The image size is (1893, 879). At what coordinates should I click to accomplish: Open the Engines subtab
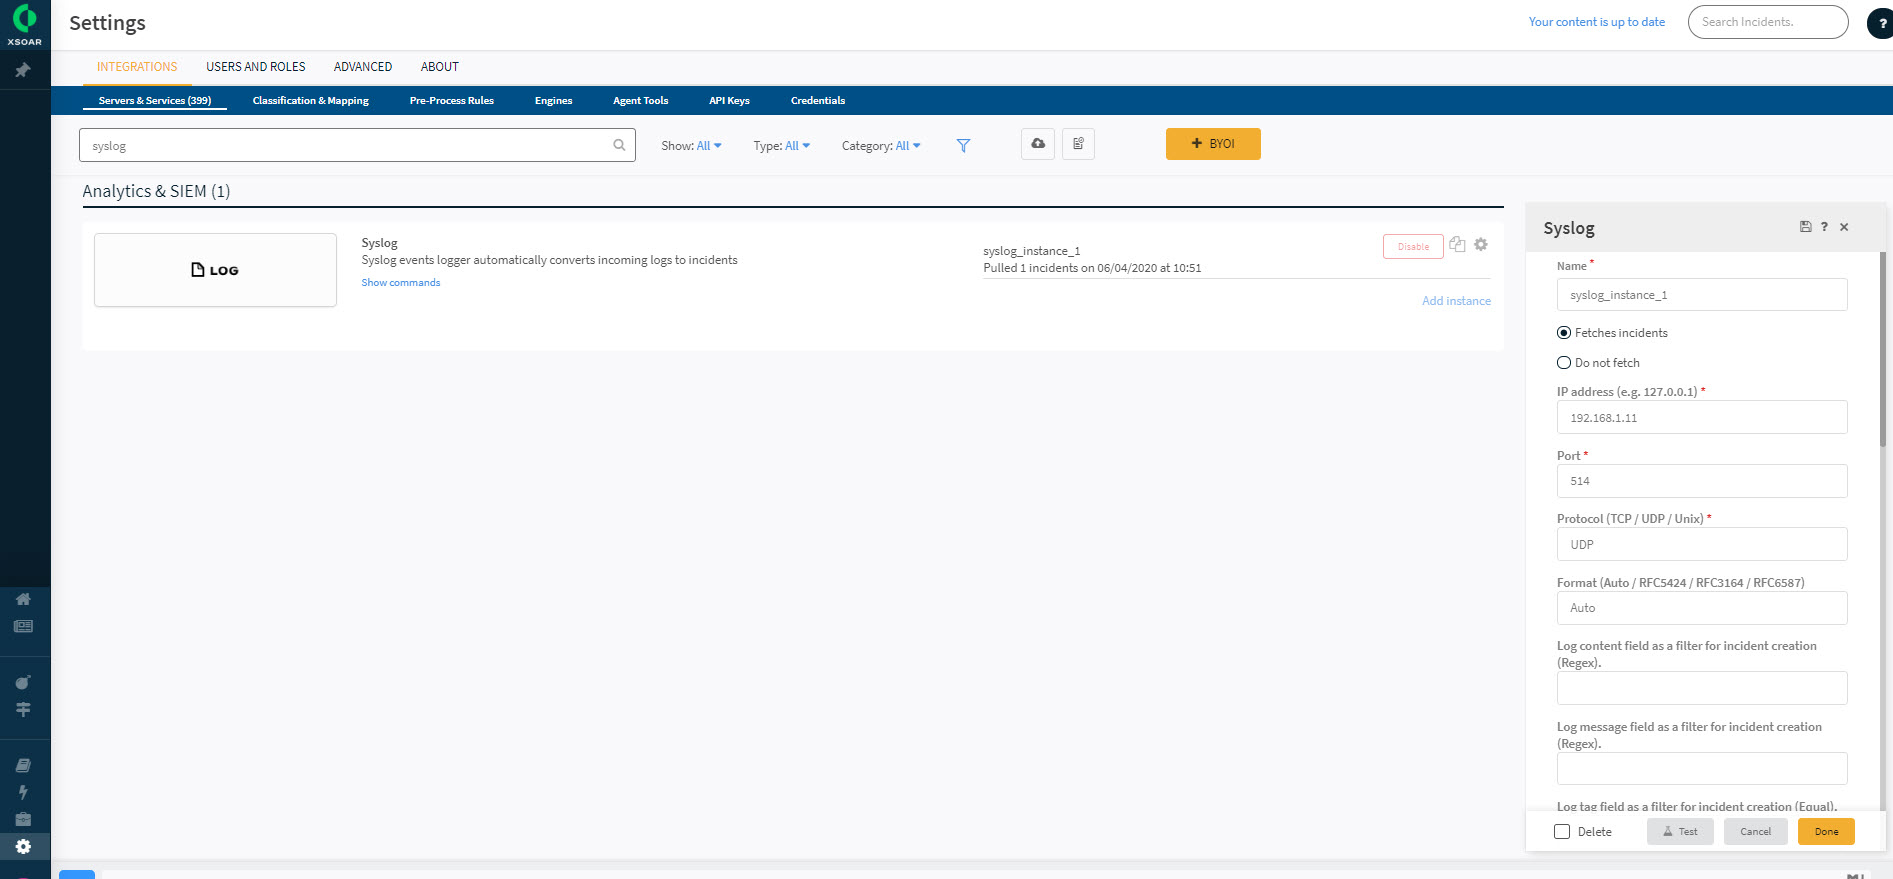tap(554, 101)
